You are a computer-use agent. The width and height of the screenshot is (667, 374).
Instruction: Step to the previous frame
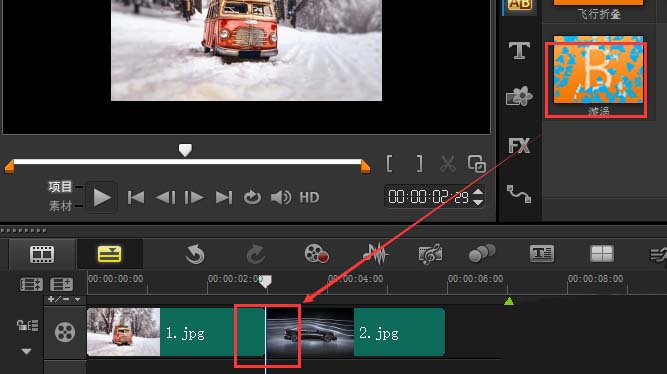pos(165,197)
